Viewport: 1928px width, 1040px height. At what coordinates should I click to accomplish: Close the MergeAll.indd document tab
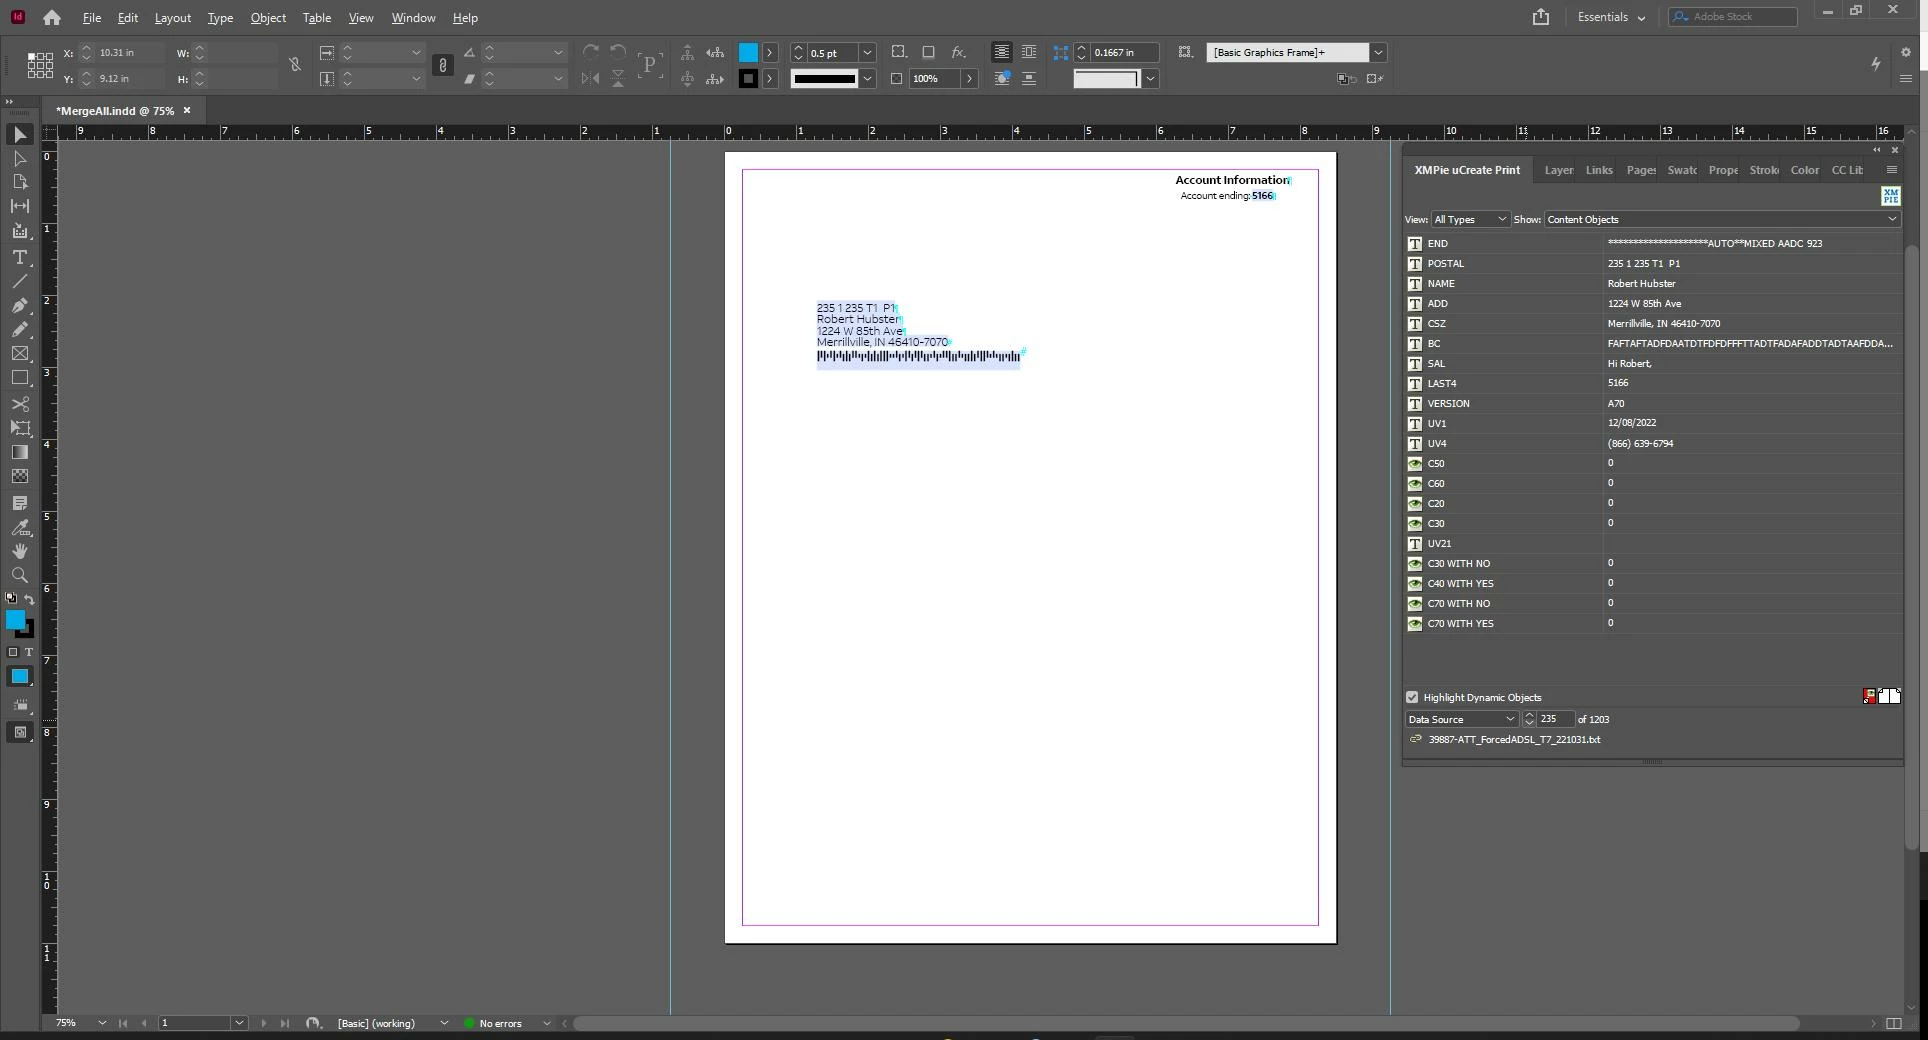click(187, 111)
